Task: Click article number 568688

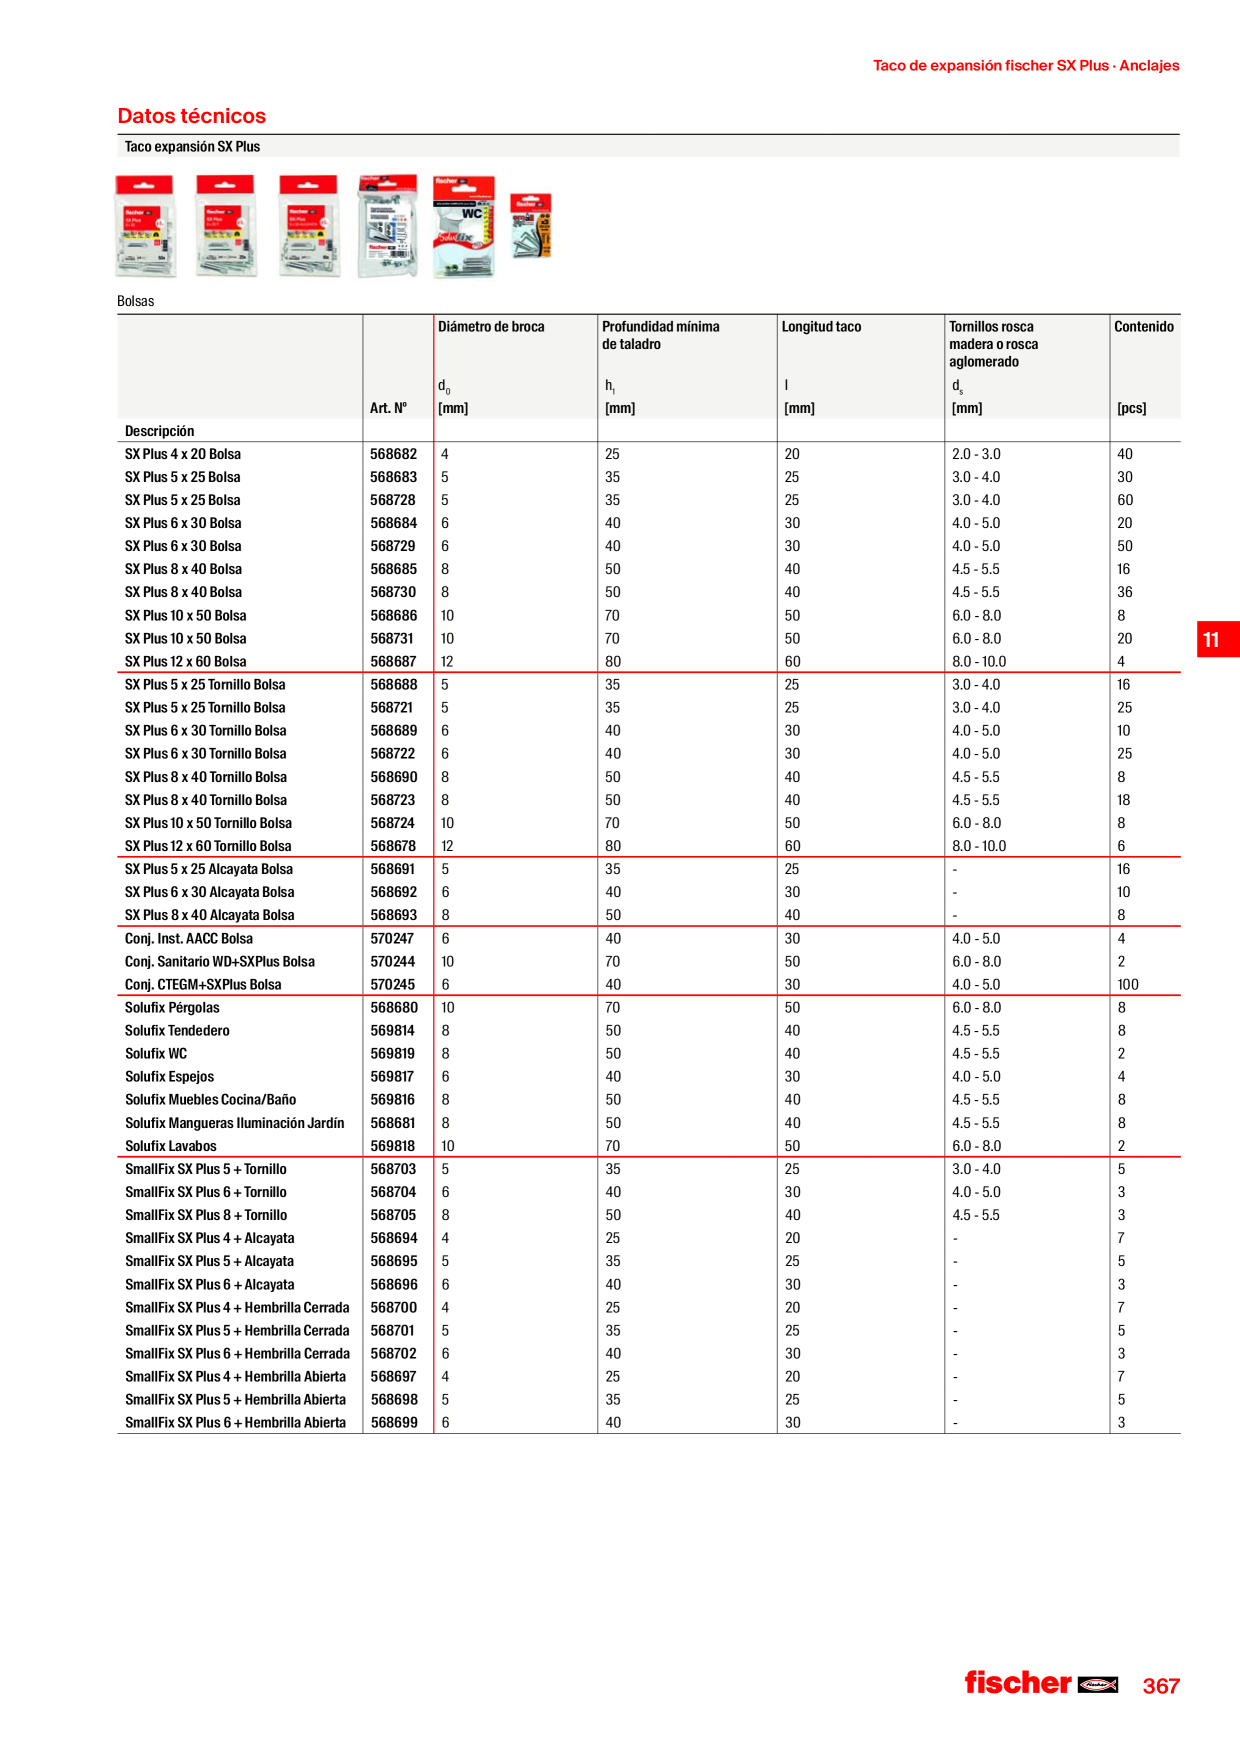Action: tap(394, 685)
